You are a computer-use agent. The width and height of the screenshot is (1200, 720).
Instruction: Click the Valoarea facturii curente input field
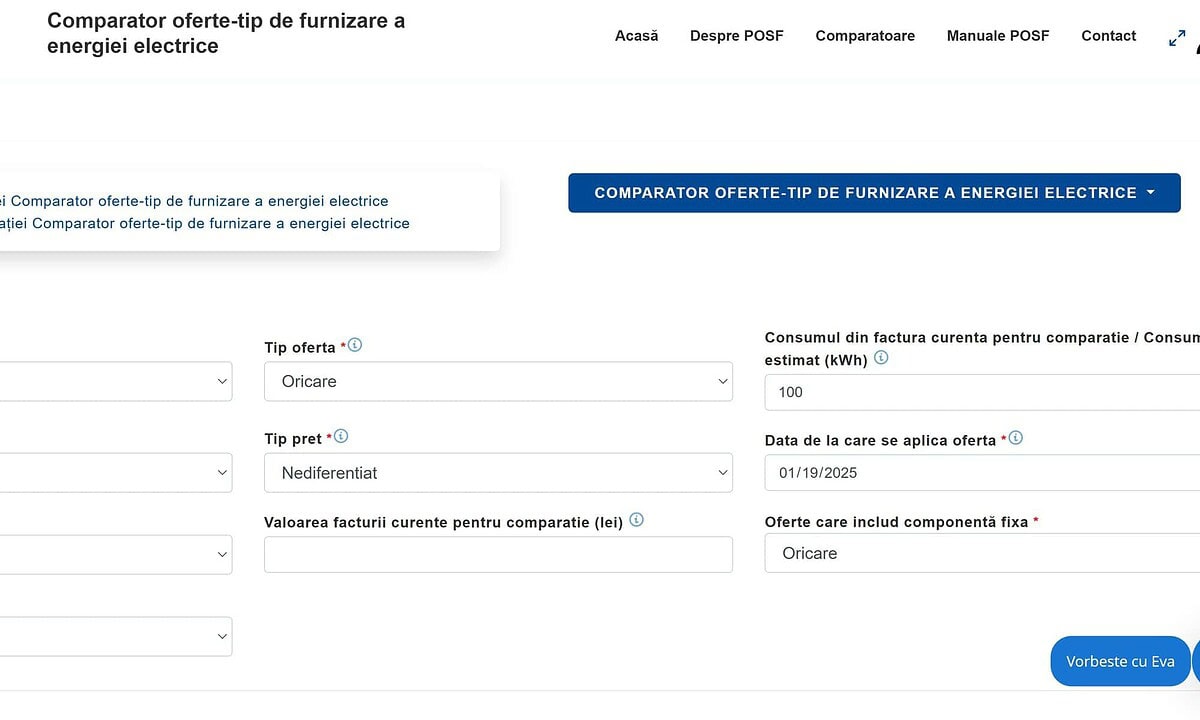point(498,555)
